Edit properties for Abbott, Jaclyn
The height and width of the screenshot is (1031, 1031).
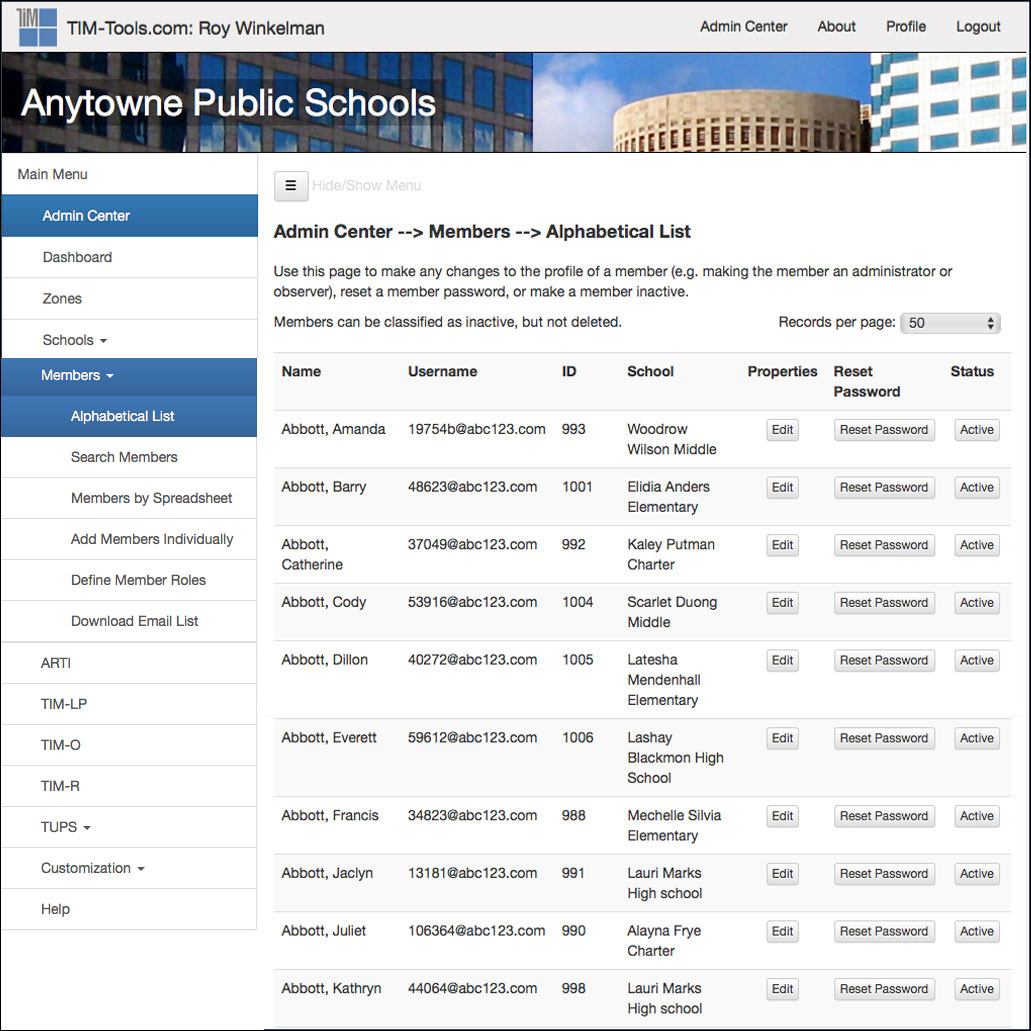(782, 874)
